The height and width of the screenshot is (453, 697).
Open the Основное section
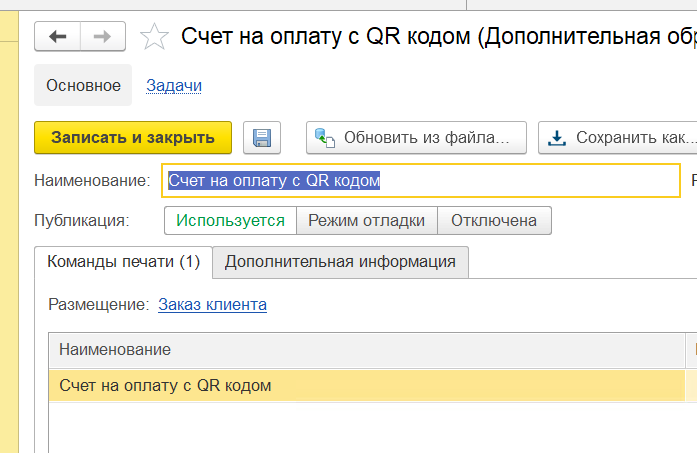tap(83, 85)
